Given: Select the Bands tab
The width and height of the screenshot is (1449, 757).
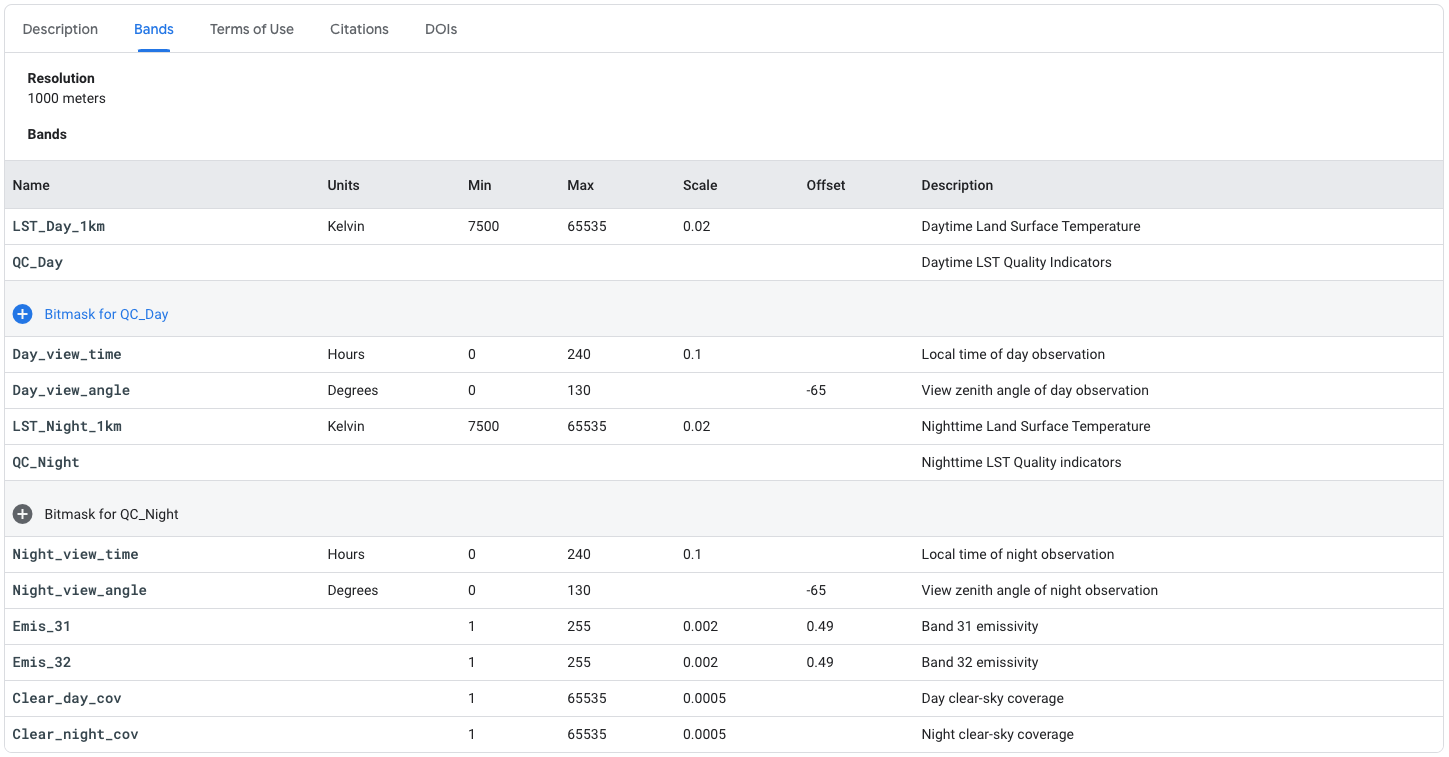Looking at the screenshot, I should tap(154, 29).
